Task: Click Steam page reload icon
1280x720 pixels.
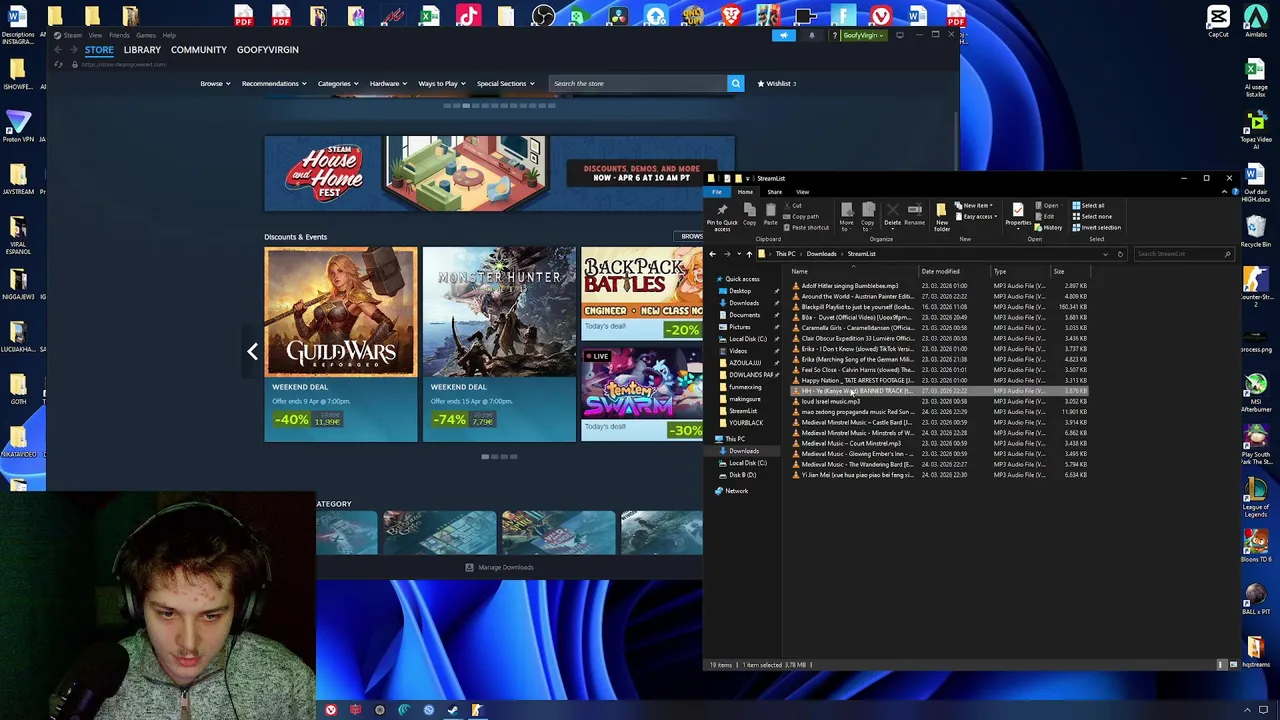Action: click(59, 64)
